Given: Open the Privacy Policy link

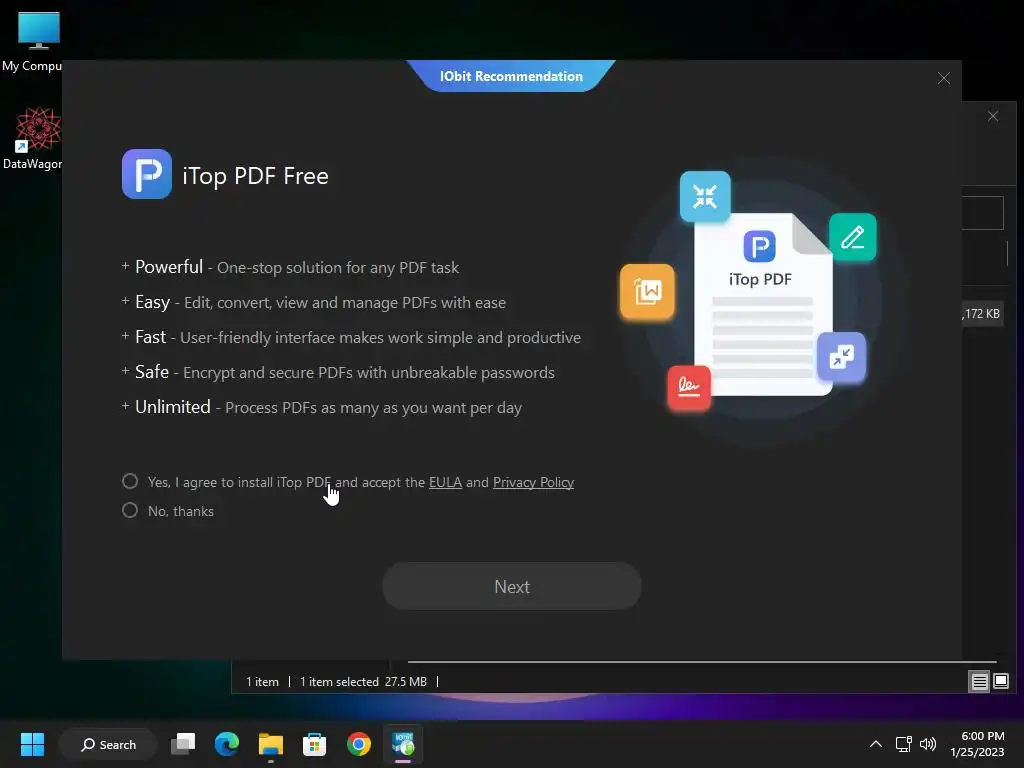Looking at the screenshot, I should [x=533, y=482].
